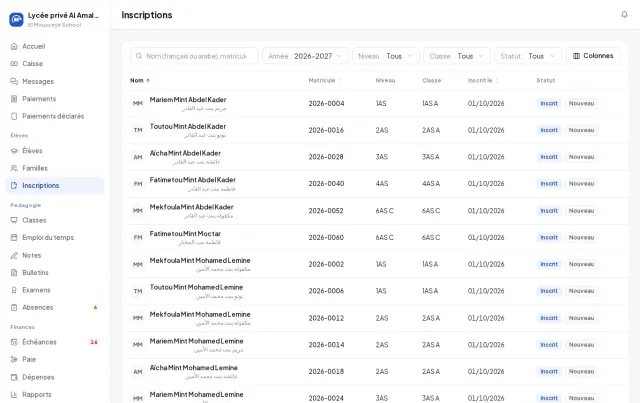This screenshot has height=403, width=640.
Task: Open the Année 2026-2027 dropdown
Action: pyautogui.click(x=305, y=56)
